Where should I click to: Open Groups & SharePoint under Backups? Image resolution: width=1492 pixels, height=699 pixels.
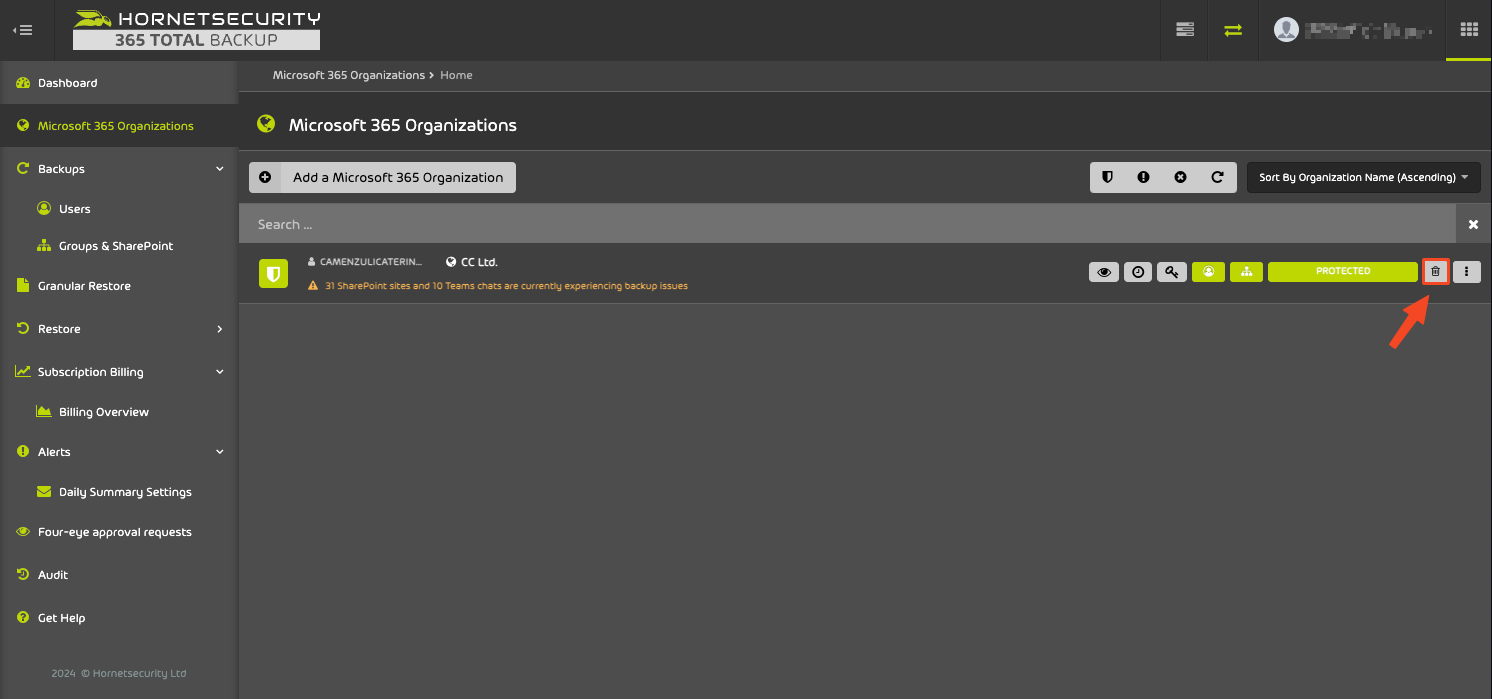point(105,246)
